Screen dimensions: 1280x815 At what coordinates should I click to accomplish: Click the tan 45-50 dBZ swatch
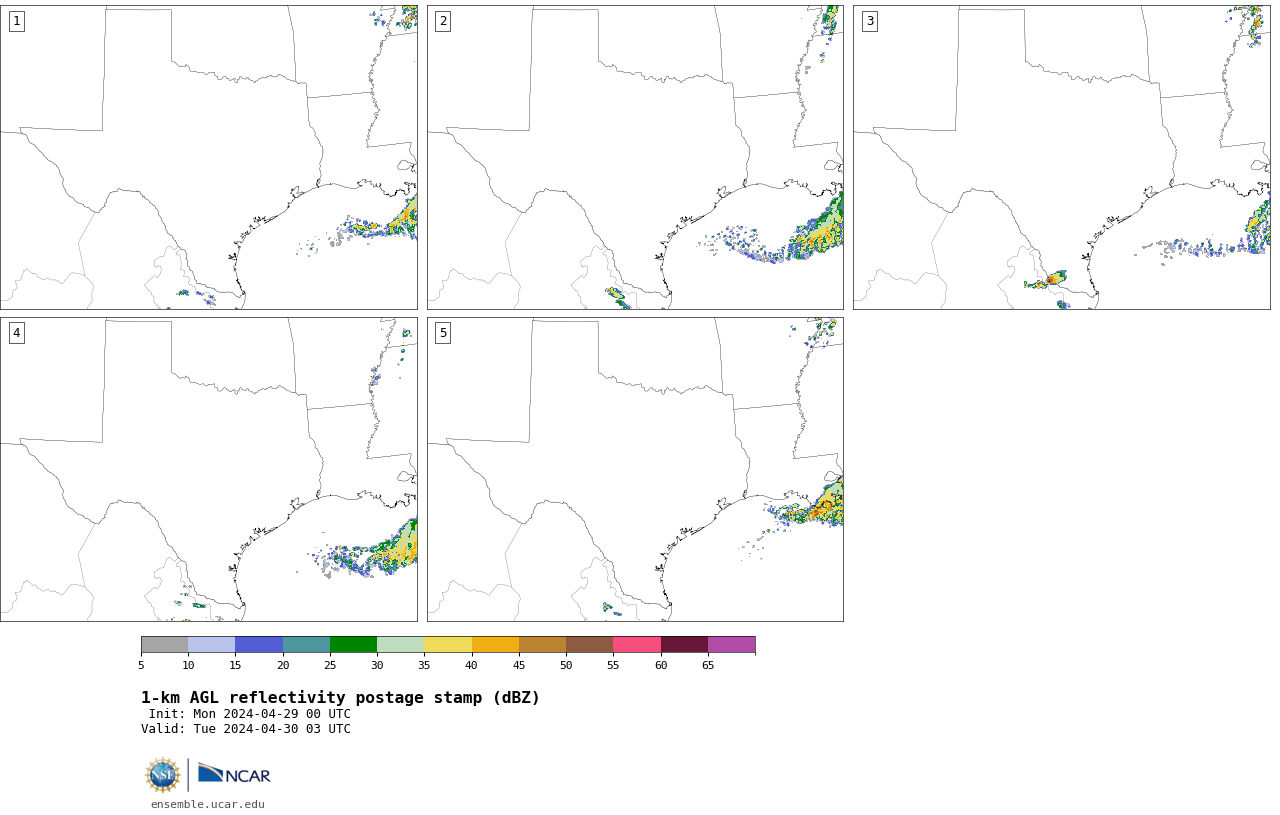542,645
